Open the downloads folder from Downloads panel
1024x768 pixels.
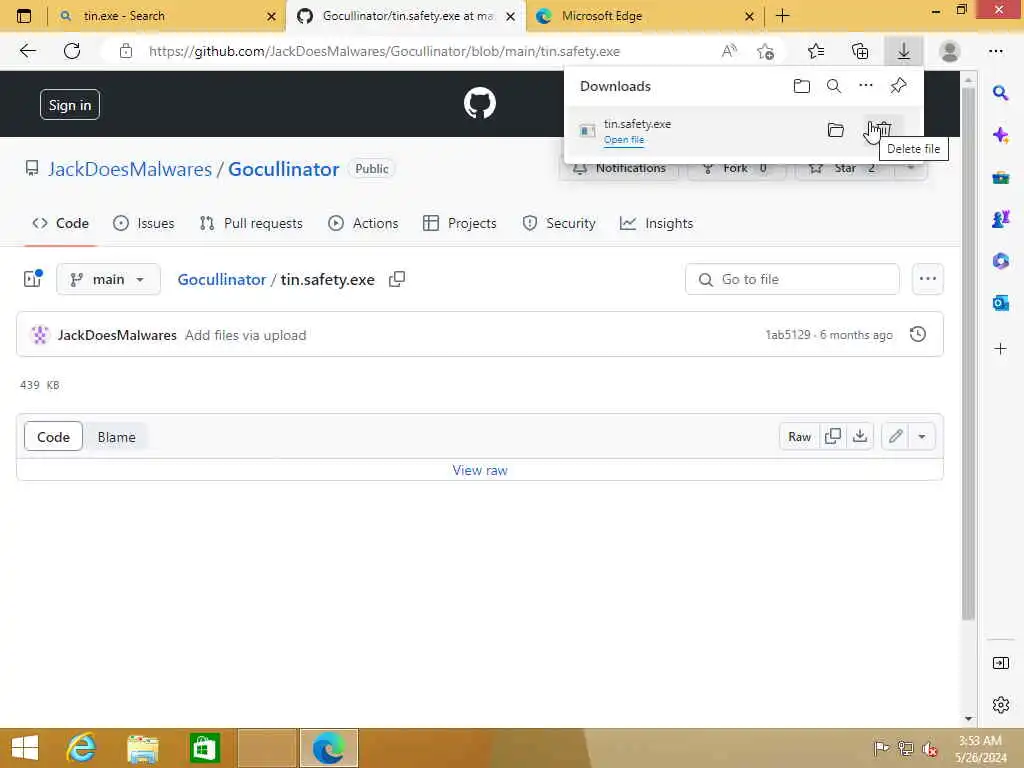tap(801, 86)
